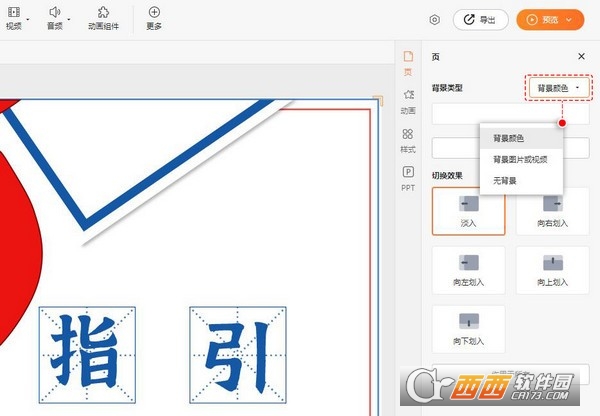Choose 无背景 from the dropdown list

point(505,181)
